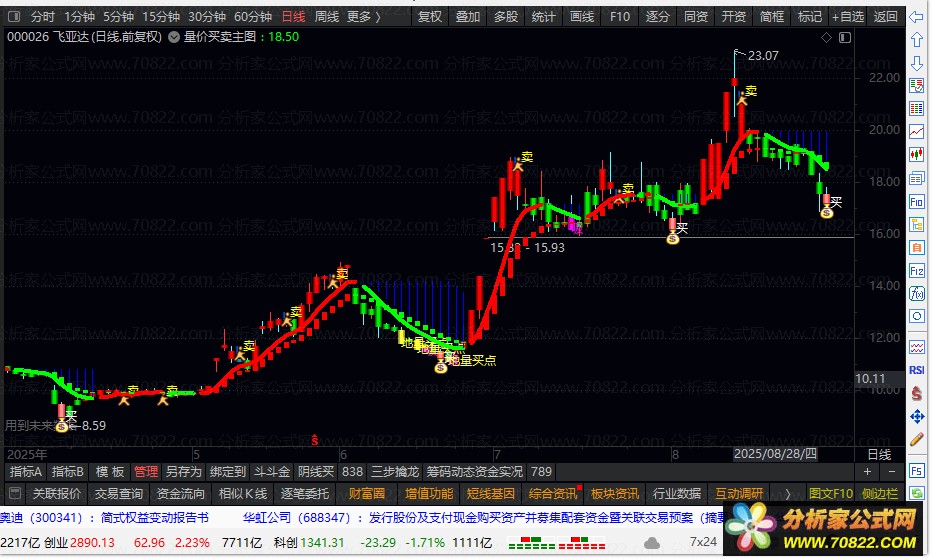
Task: Select the pencil drawing icon
Action: 916,440
